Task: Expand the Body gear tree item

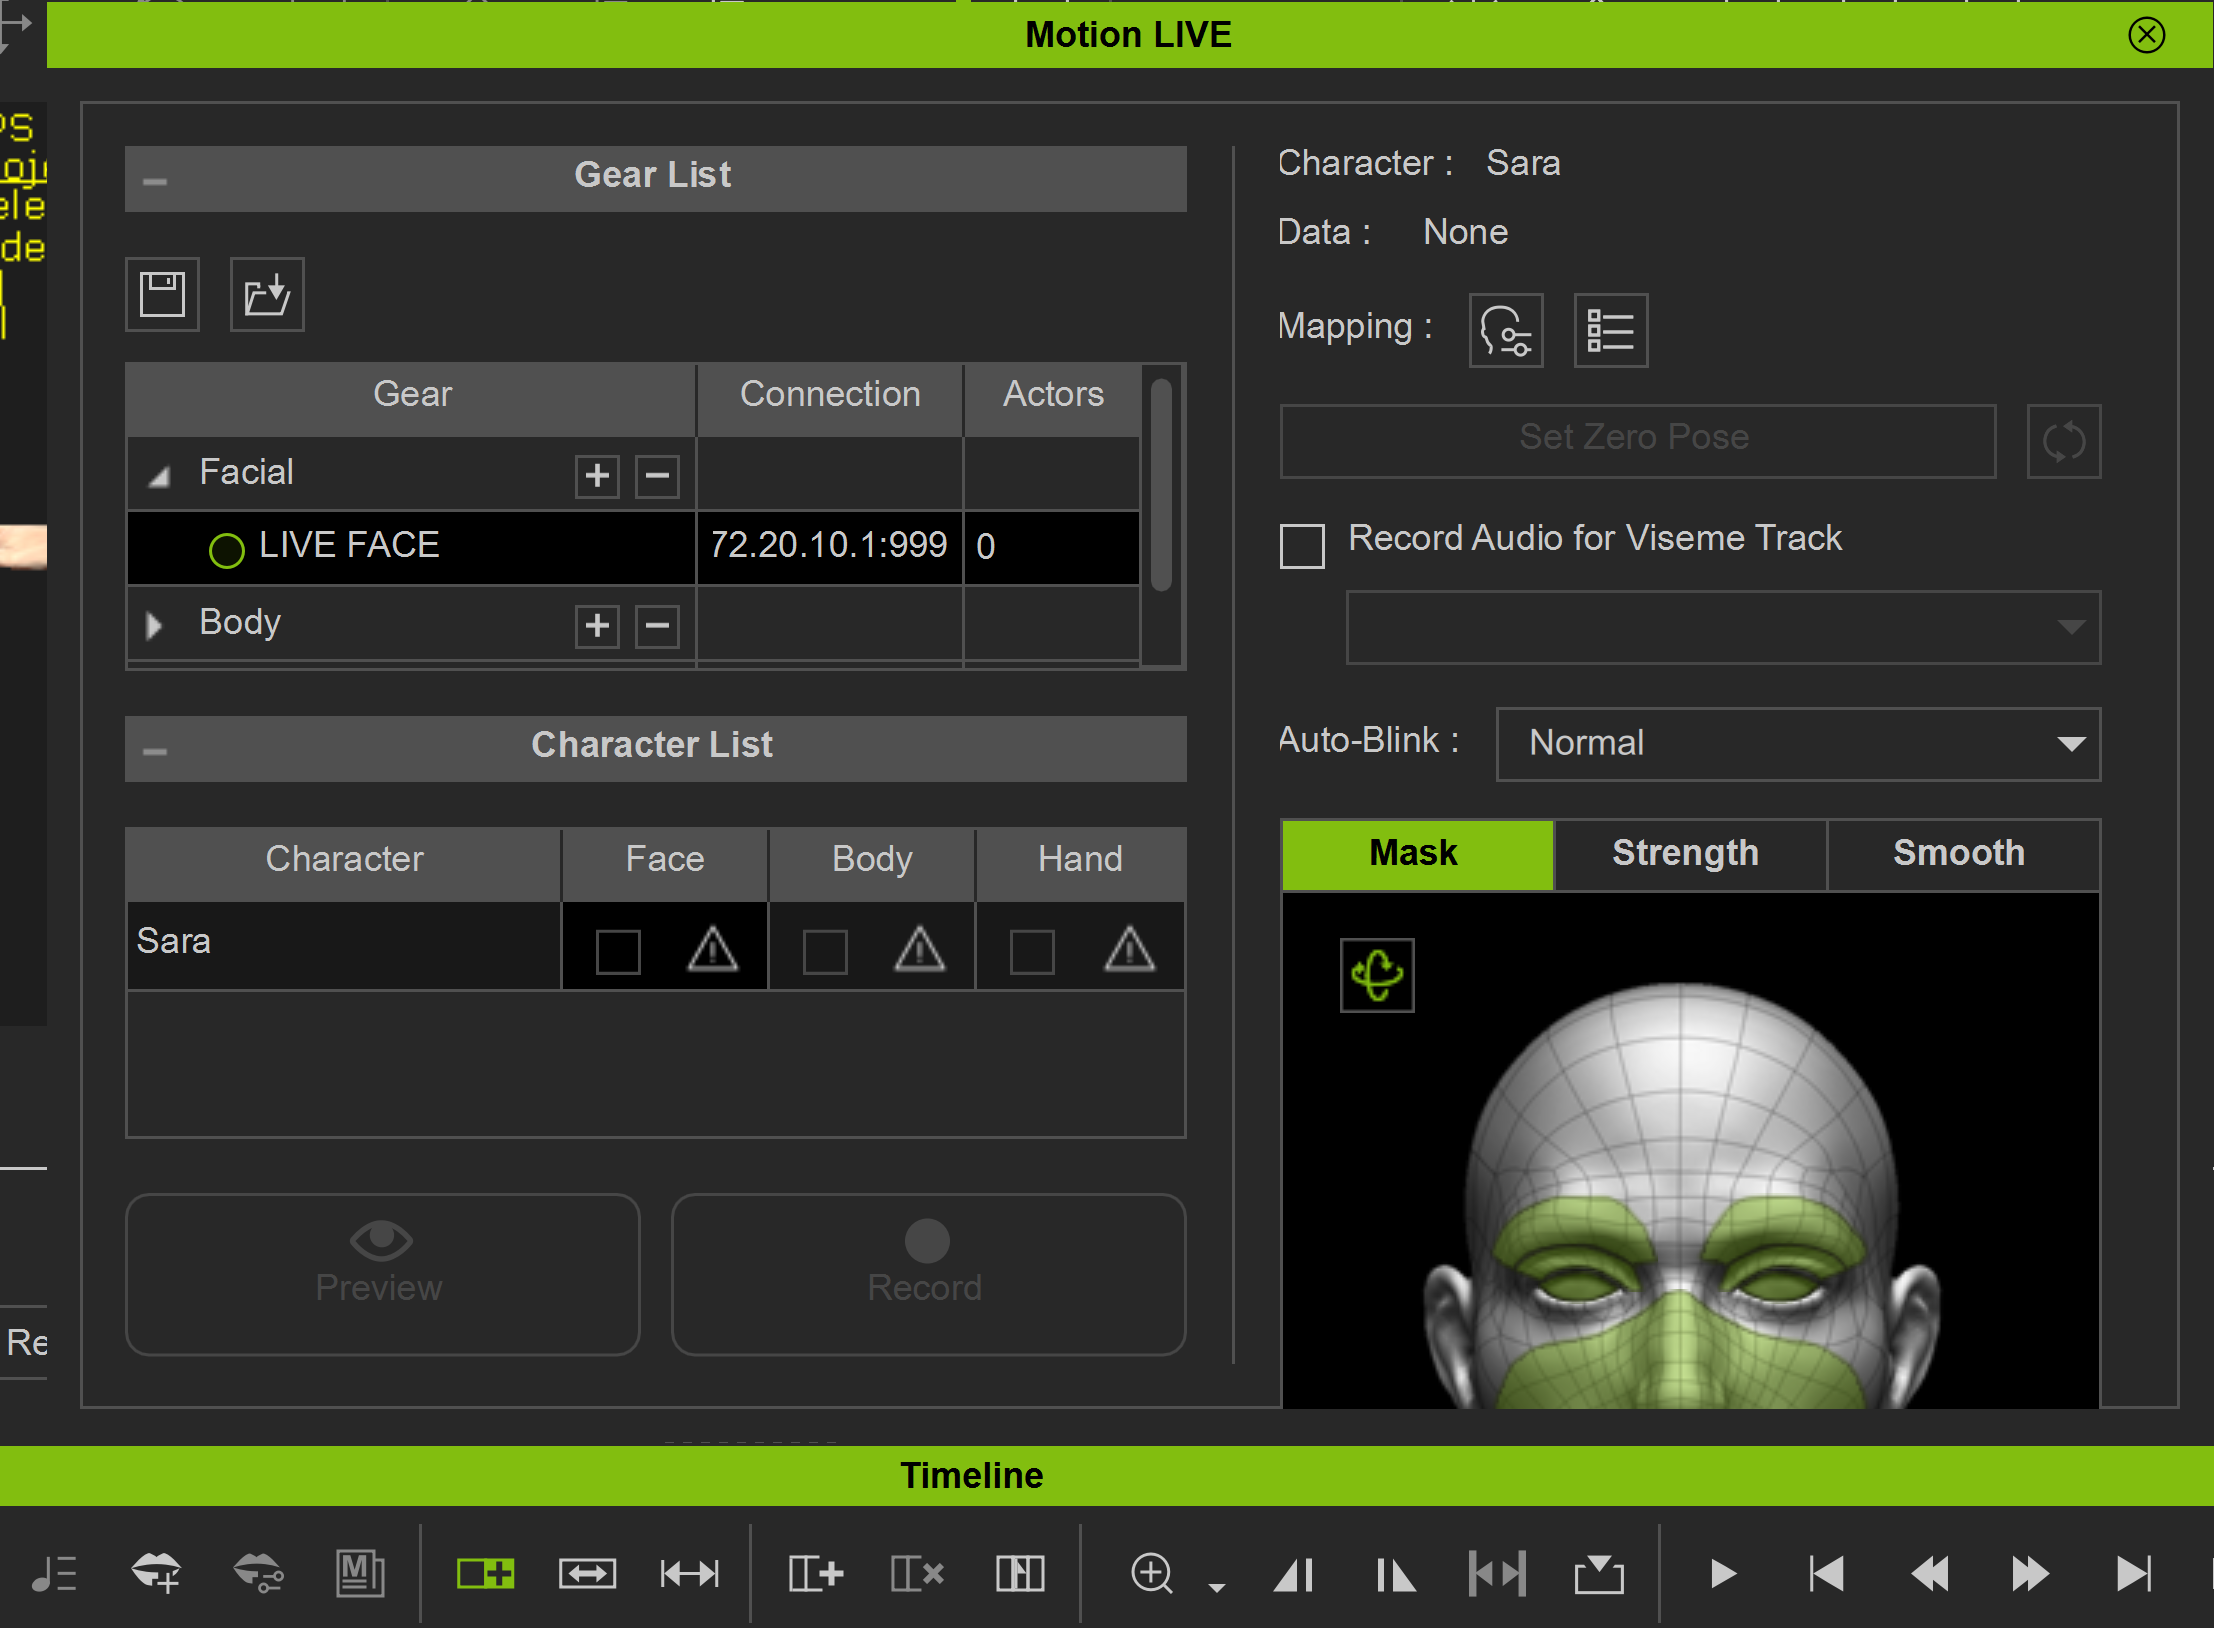Action: click(x=154, y=626)
